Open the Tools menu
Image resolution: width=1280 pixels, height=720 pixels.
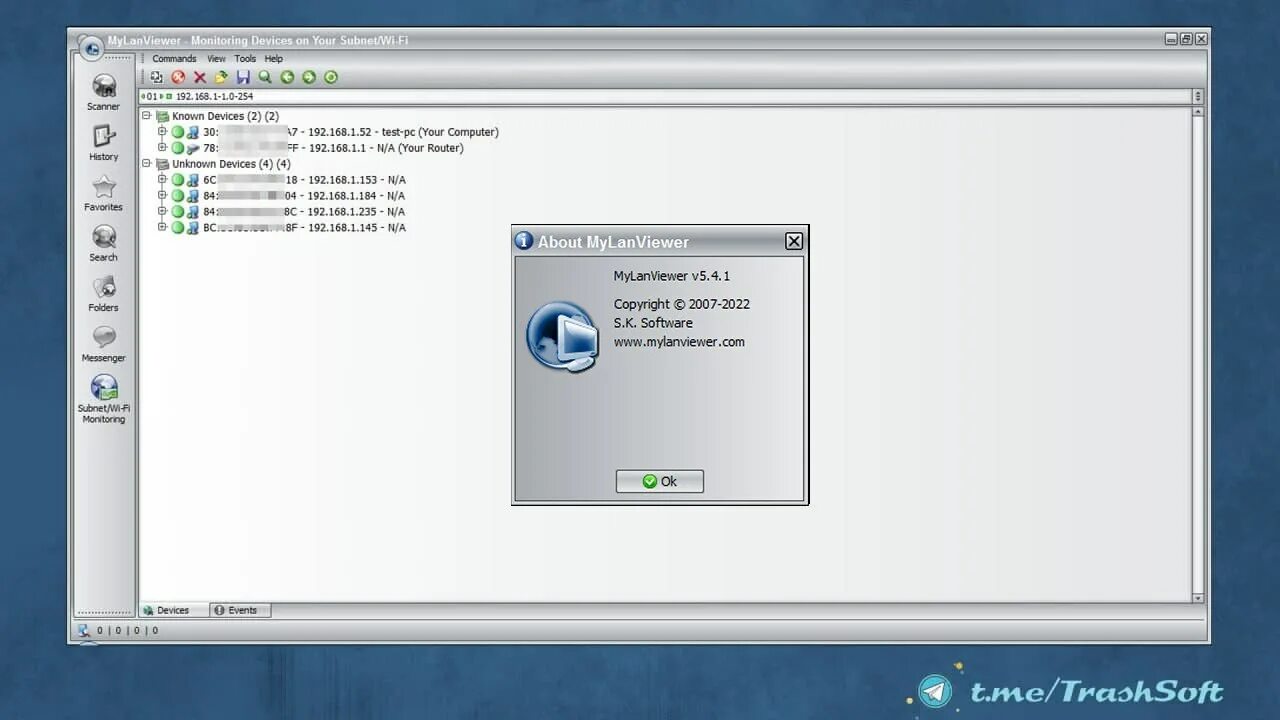click(245, 59)
